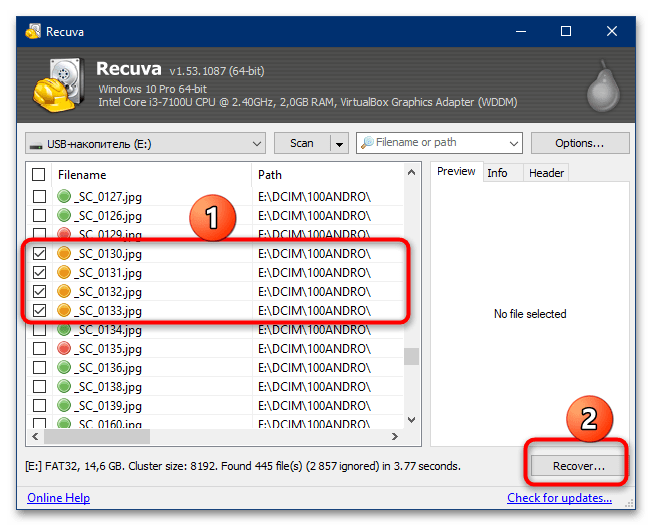652x526 pixels.
Task: Click the magnifier icon in filename filter
Action: (x=367, y=143)
